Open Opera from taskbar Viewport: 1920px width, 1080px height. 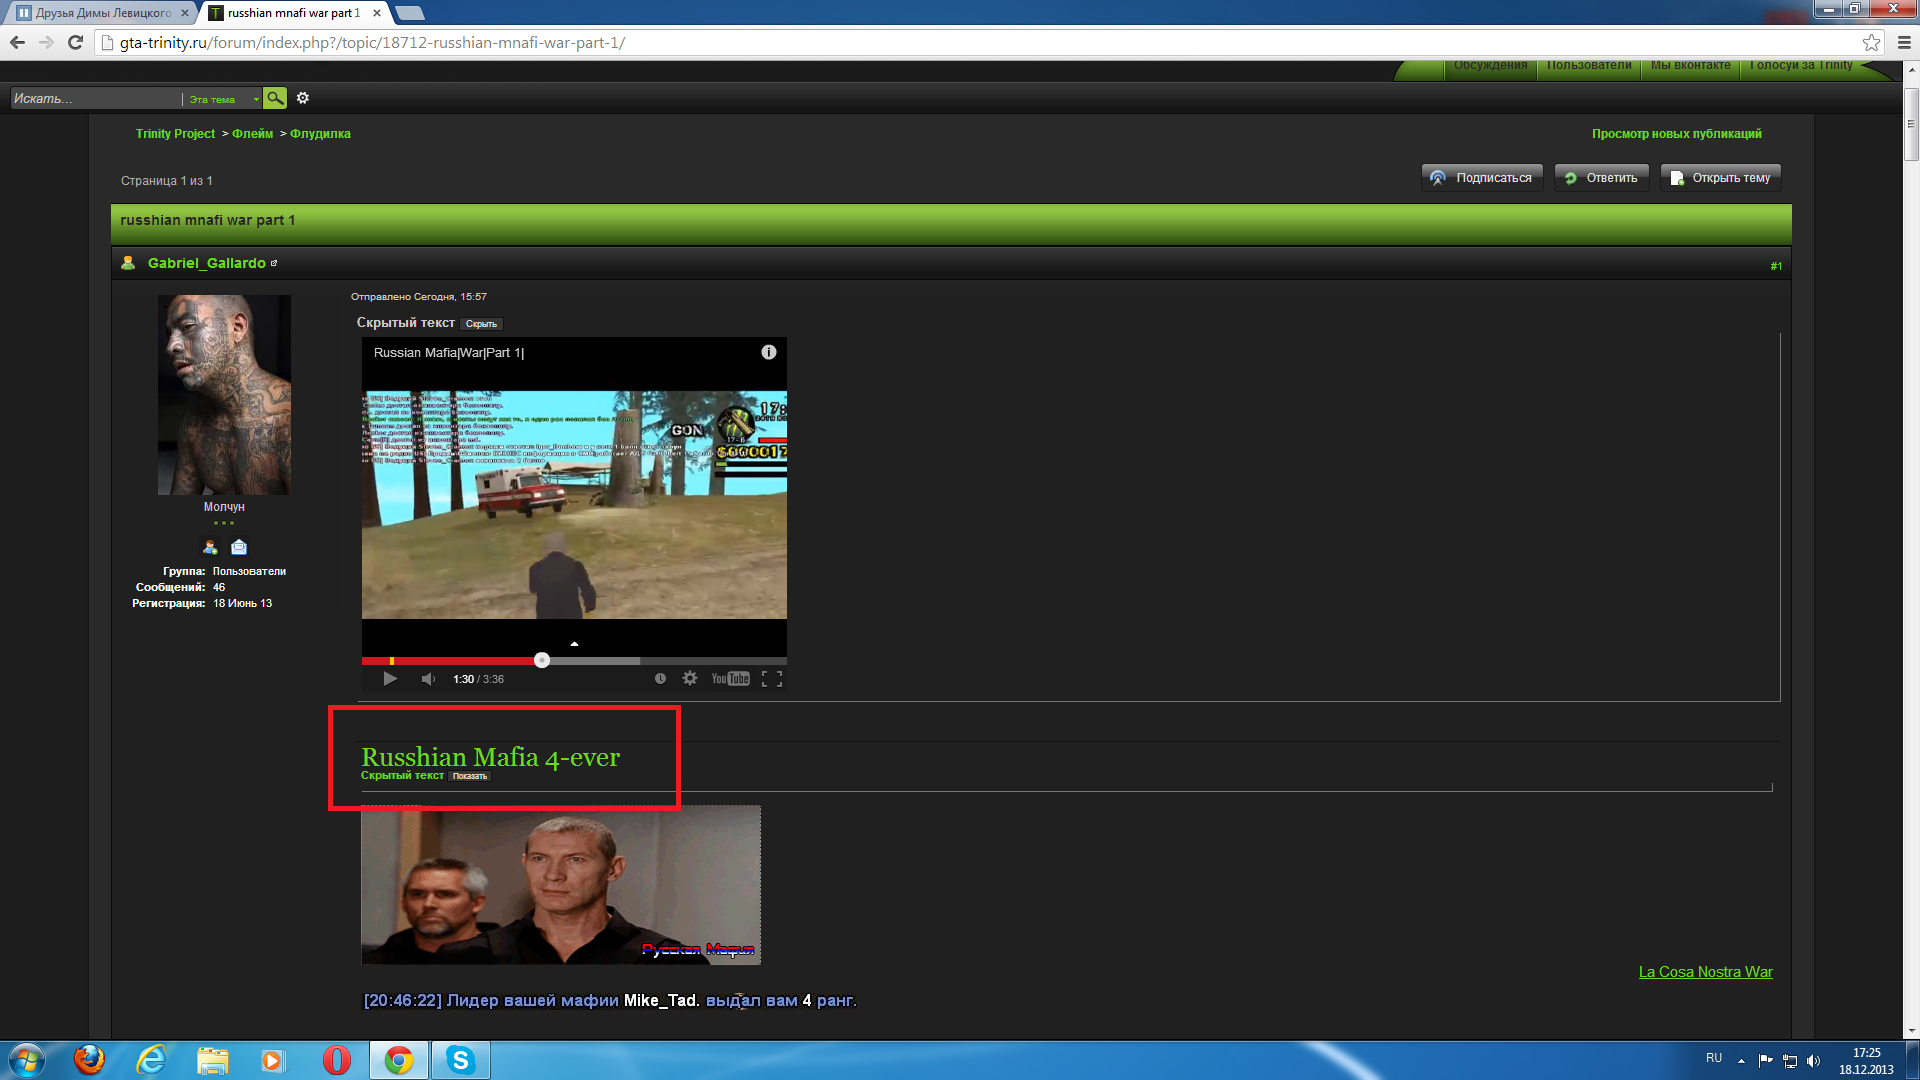tap(337, 1060)
